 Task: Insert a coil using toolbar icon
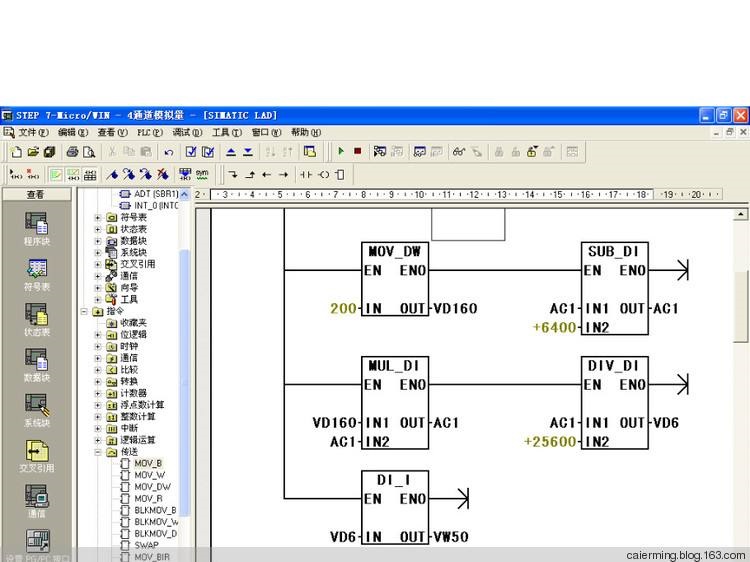[324, 175]
